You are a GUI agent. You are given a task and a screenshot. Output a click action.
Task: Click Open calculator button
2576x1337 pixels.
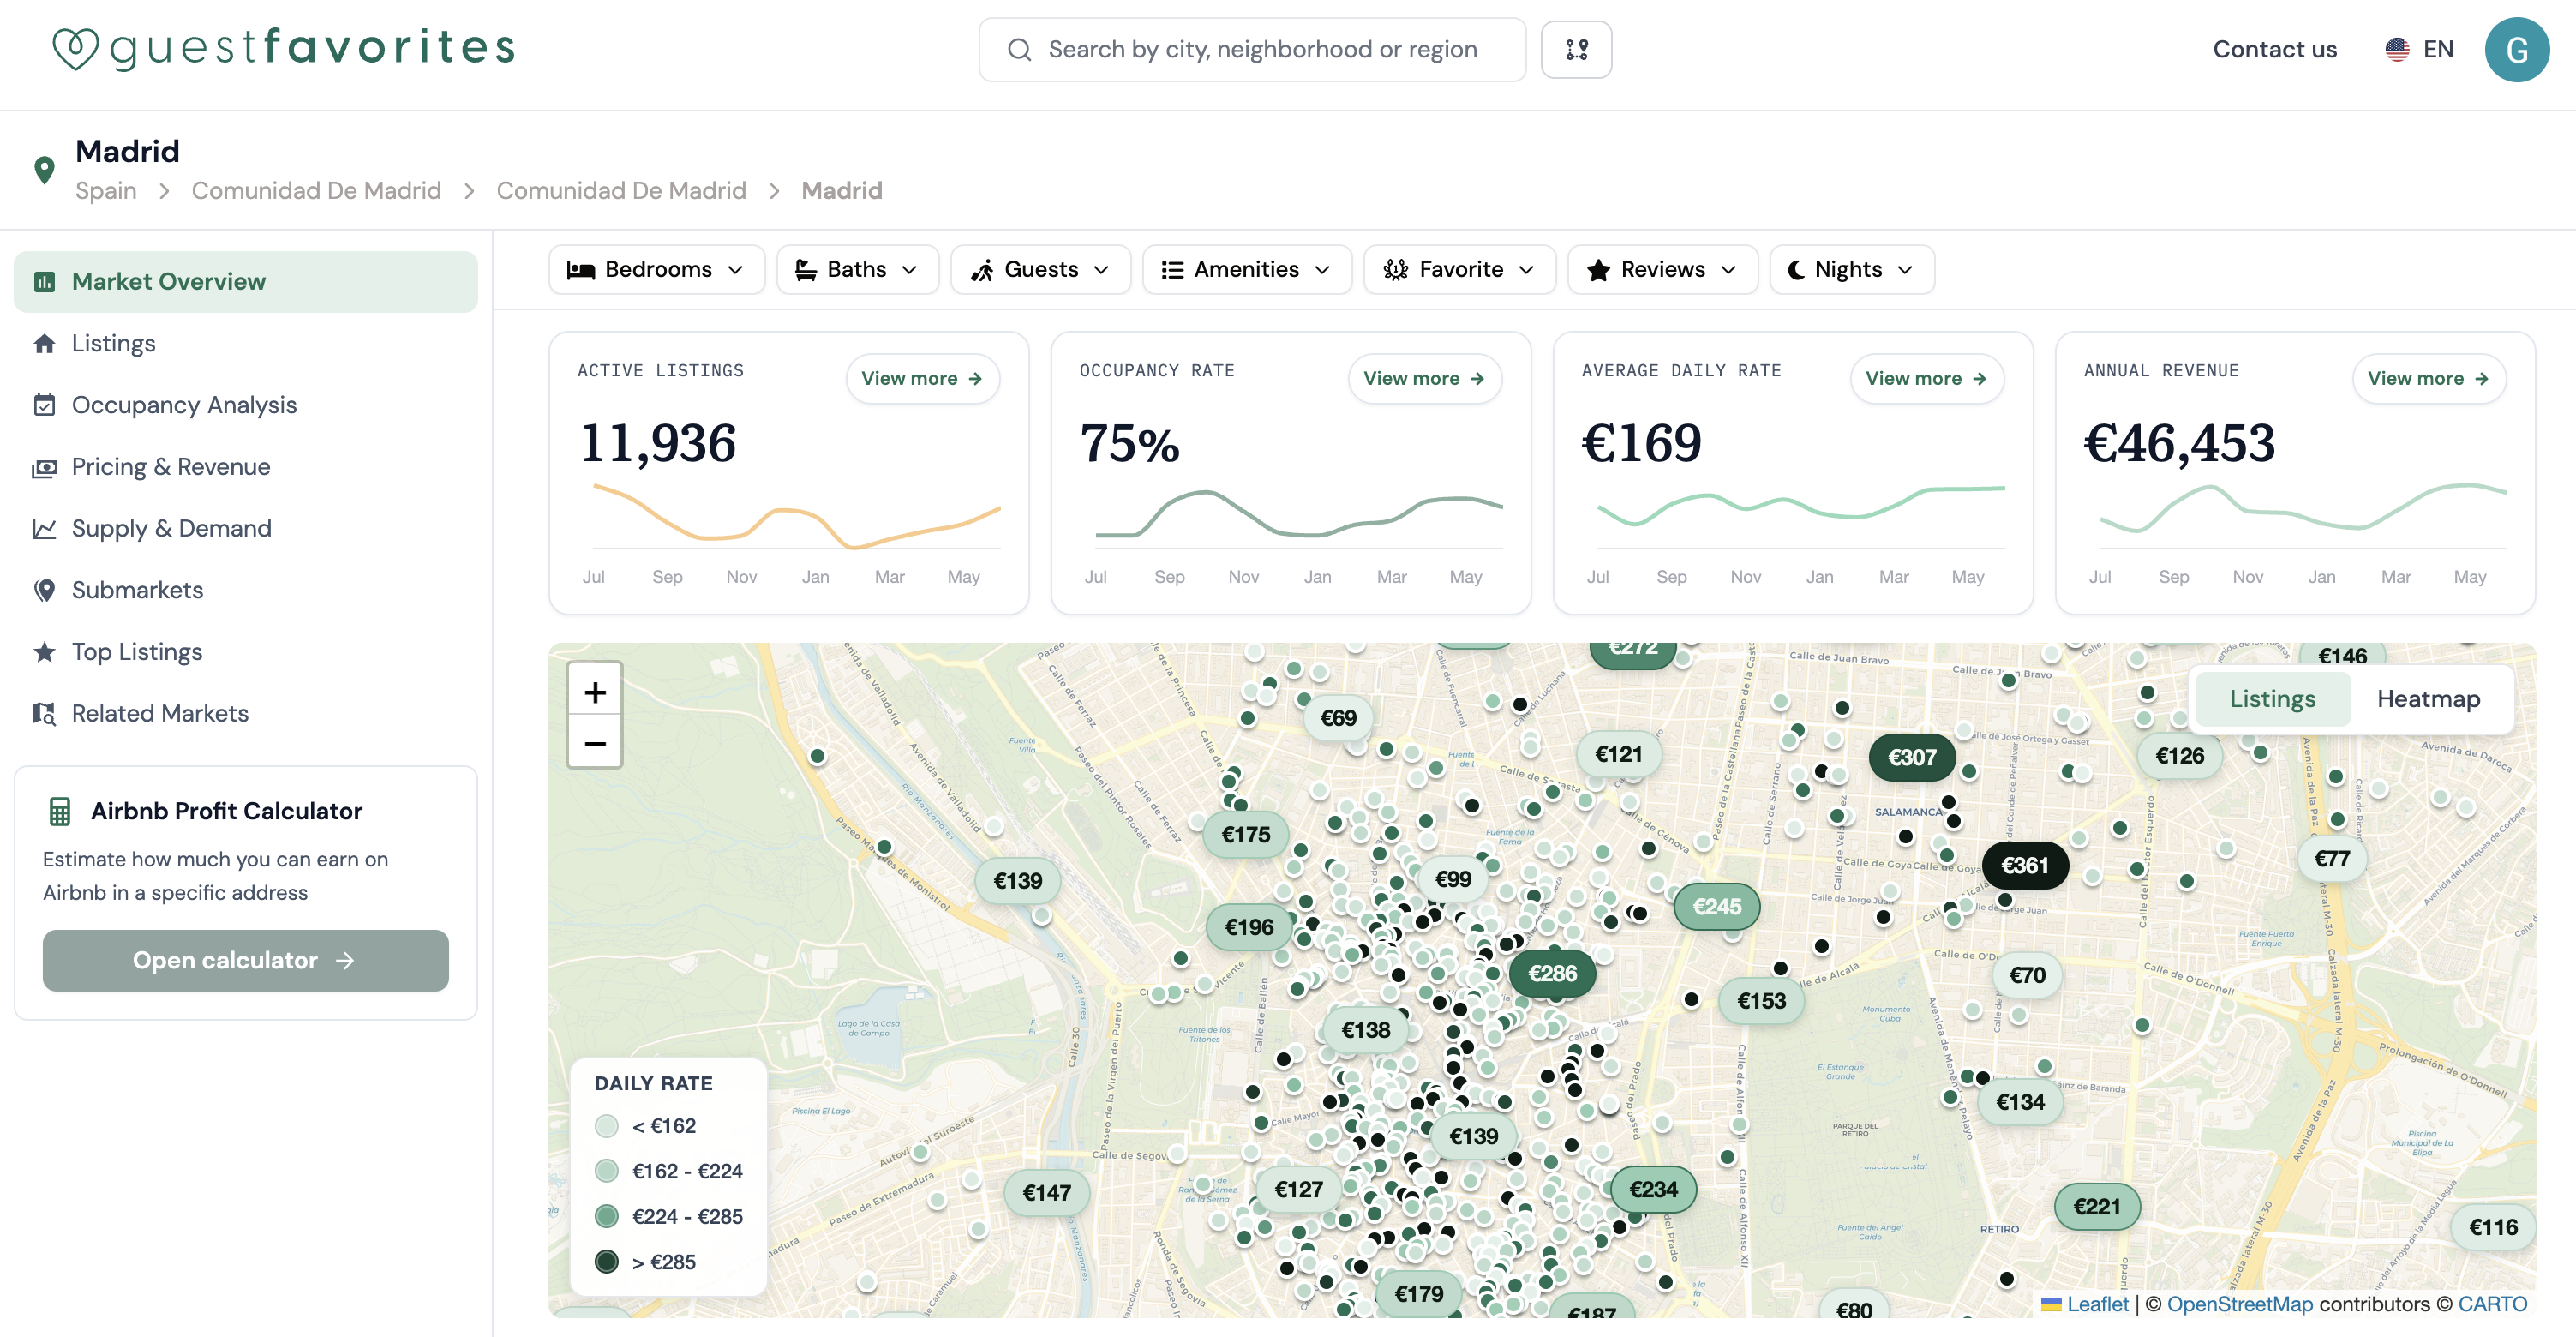tap(245, 961)
